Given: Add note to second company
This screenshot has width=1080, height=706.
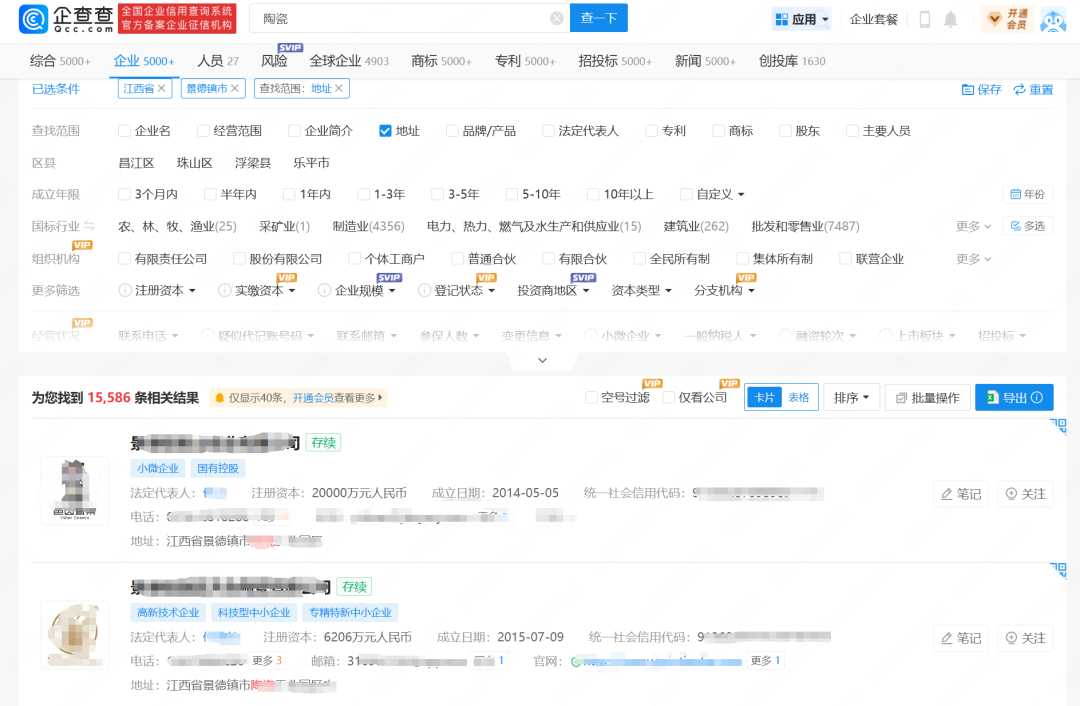Looking at the screenshot, I should (x=961, y=638).
